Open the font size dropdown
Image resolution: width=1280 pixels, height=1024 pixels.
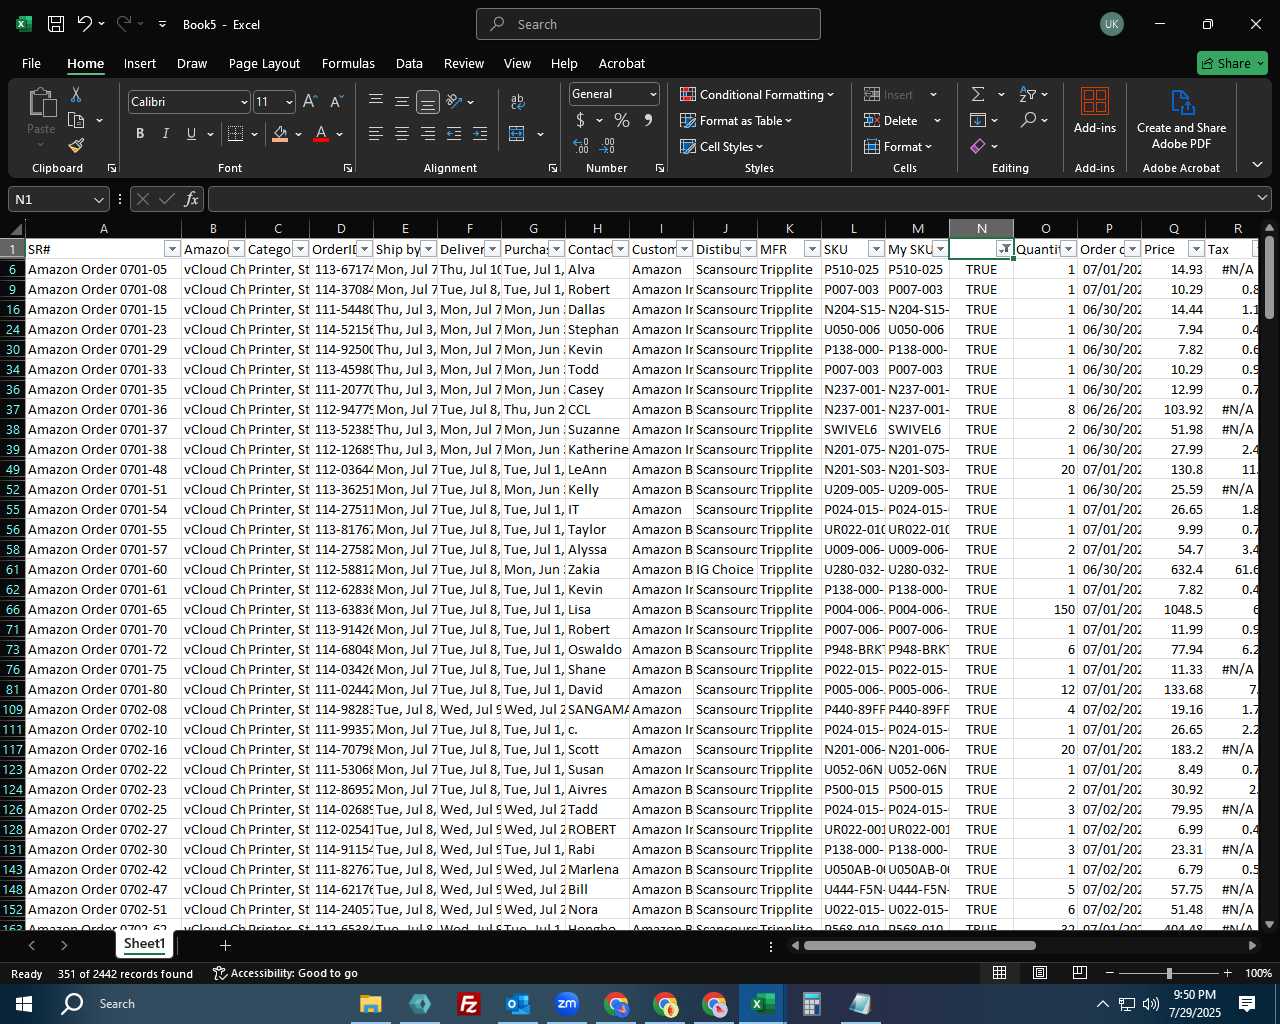point(289,102)
